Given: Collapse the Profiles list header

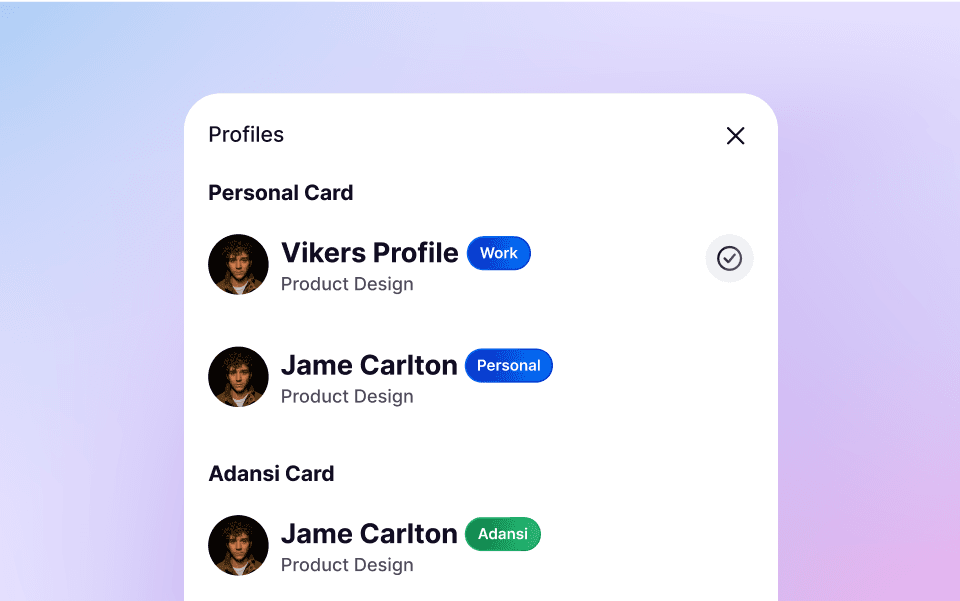Looking at the screenshot, I should [x=245, y=134].
